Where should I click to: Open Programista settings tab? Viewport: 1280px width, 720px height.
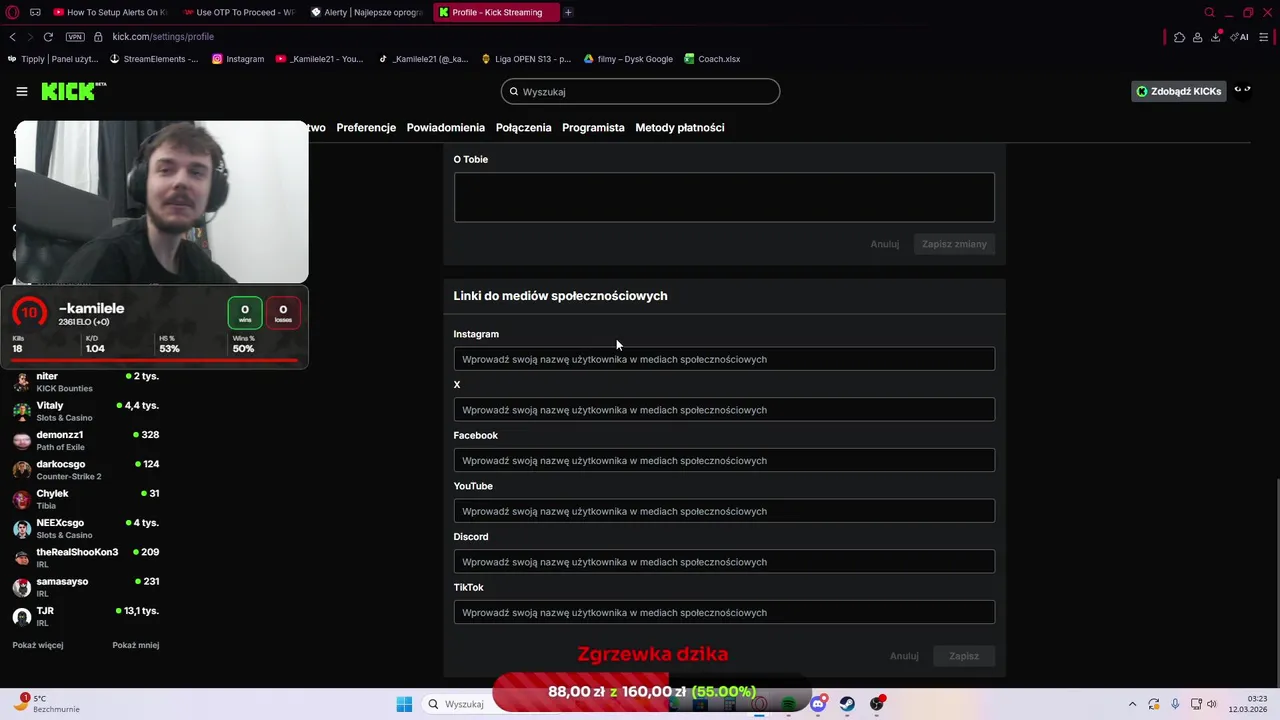click(x=593, y=127)
